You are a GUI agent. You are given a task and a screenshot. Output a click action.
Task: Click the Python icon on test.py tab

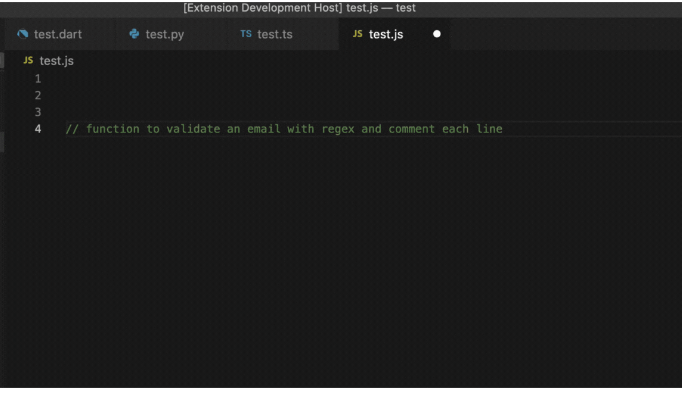(x=134, y=34)
